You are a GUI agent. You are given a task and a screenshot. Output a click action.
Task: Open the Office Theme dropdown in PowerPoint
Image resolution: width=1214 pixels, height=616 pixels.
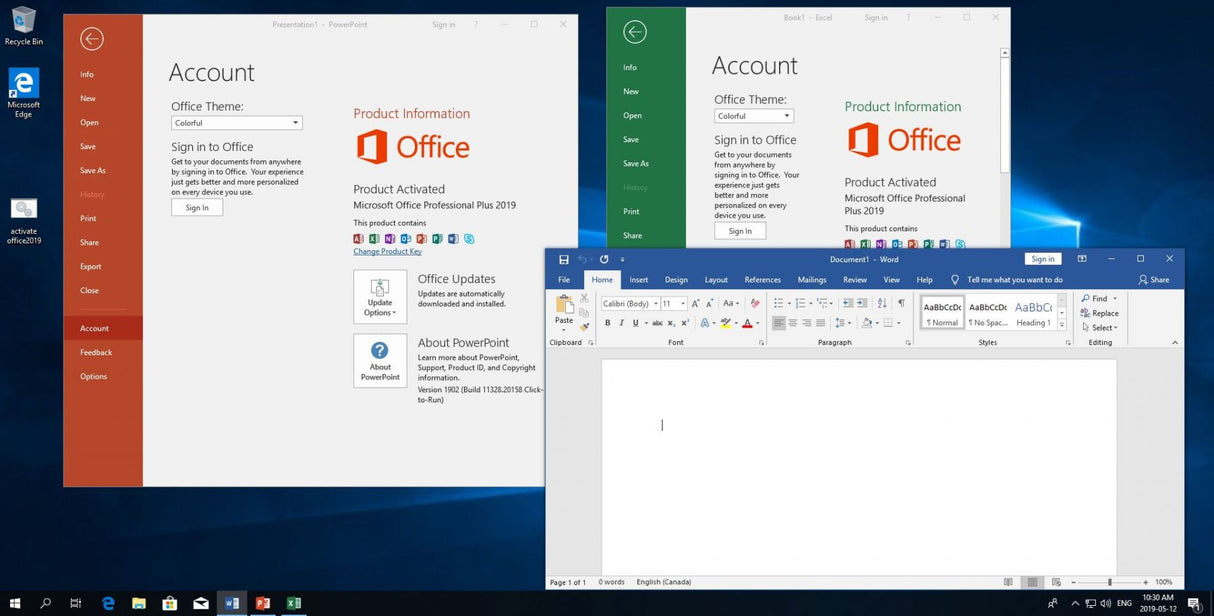point(237,122)
